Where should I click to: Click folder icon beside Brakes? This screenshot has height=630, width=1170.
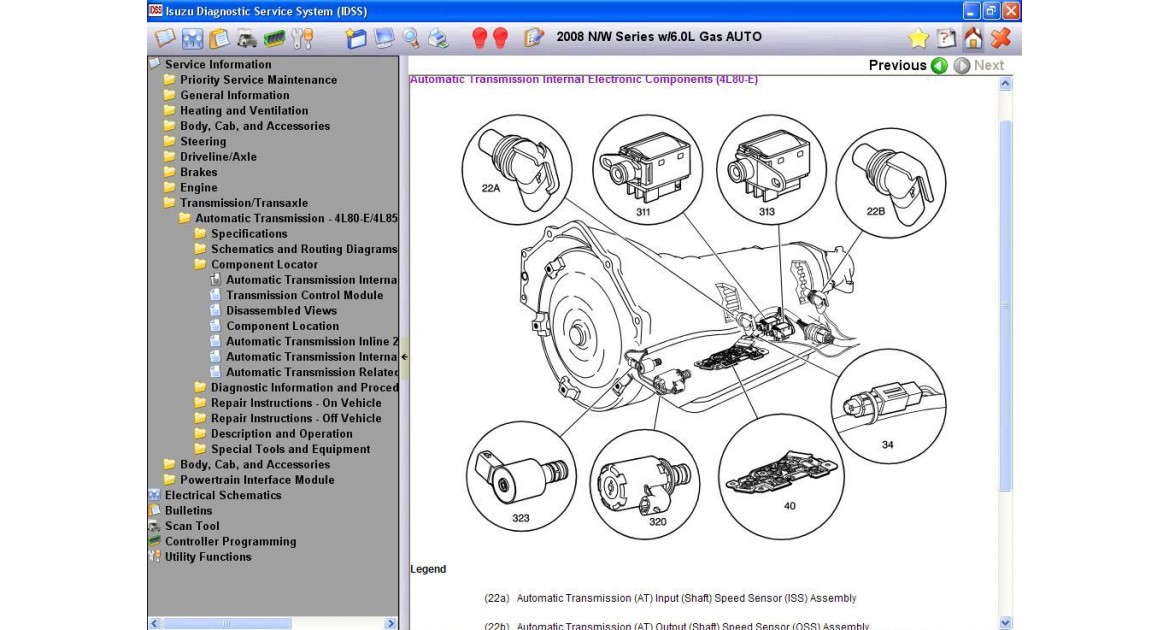(169, 172)
